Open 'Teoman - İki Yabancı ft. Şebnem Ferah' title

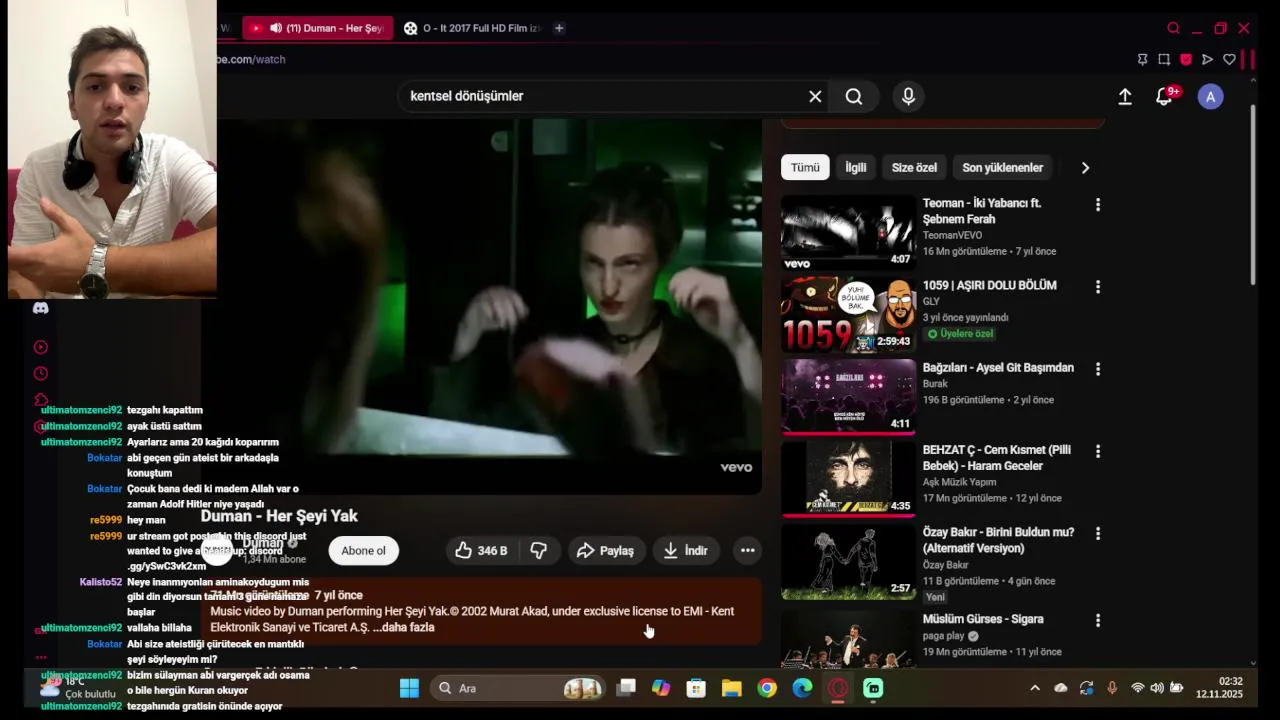(982, 211)
